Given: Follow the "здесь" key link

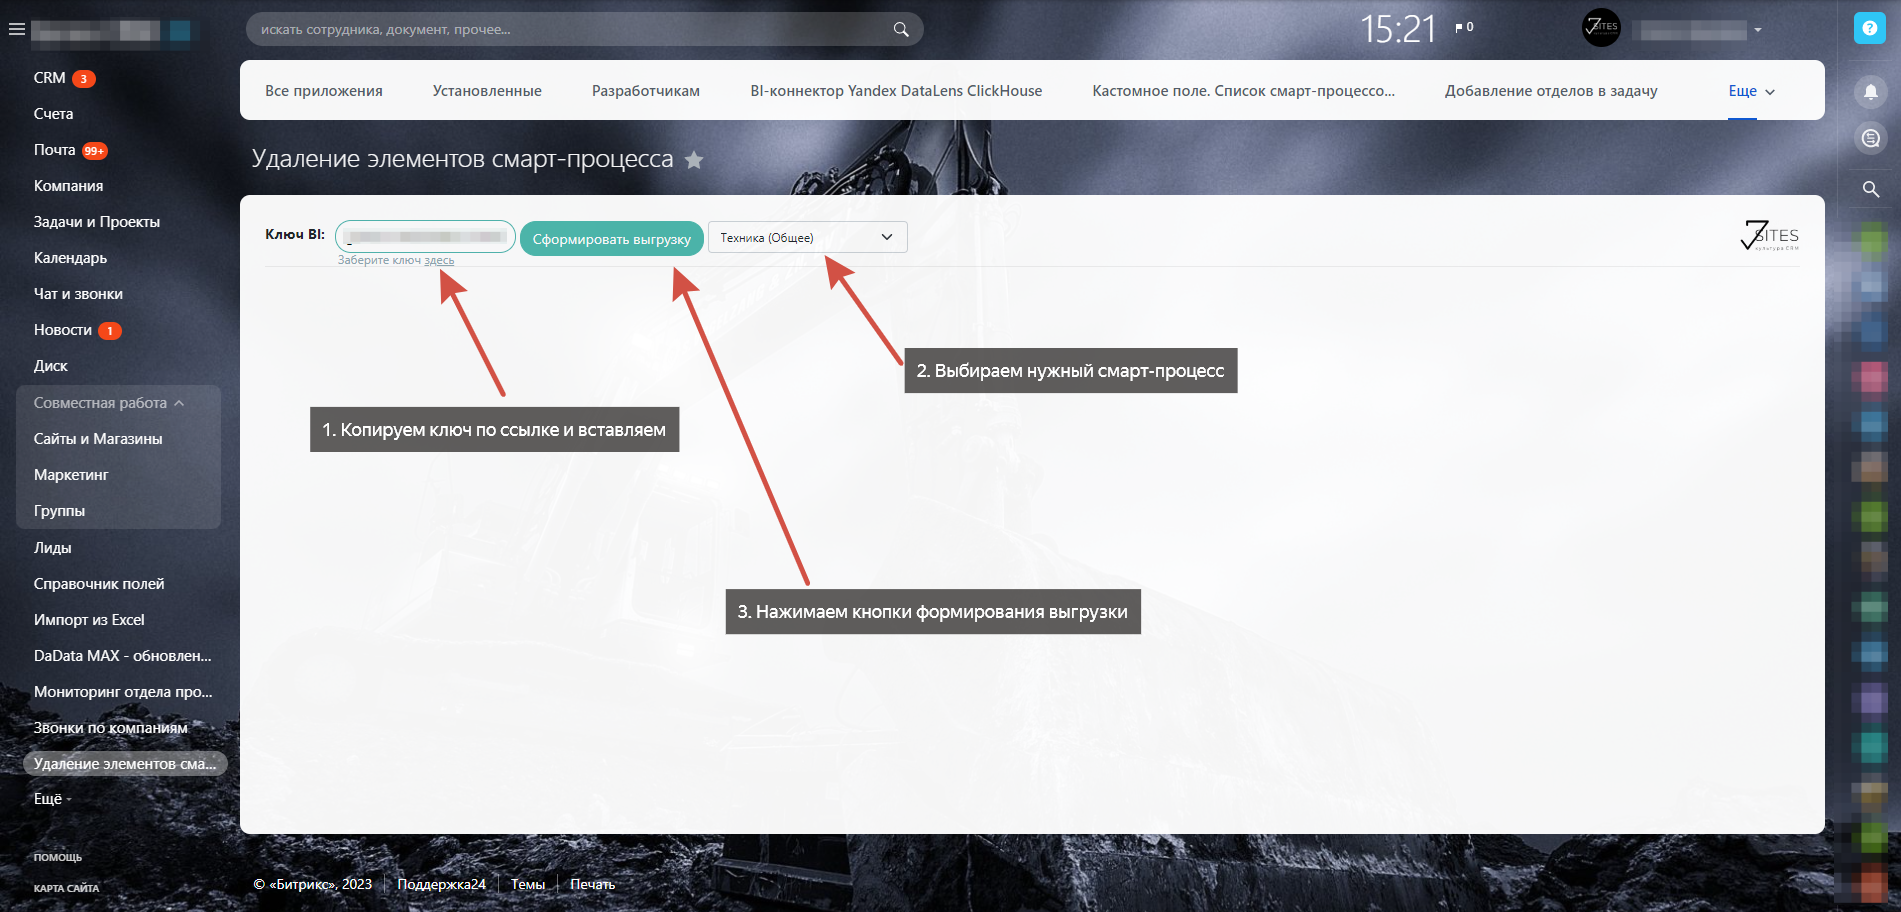Looking at the screenshot, I should coord(439,261).
